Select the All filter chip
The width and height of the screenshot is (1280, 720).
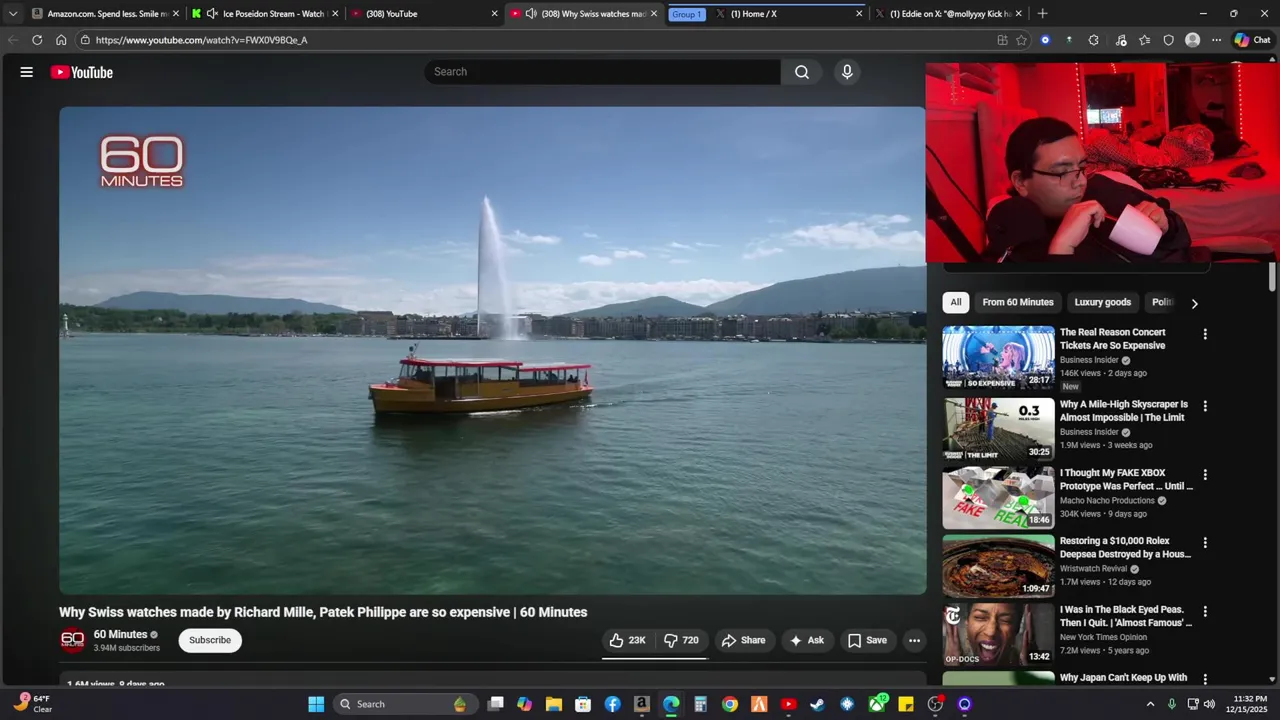(956, 302)
